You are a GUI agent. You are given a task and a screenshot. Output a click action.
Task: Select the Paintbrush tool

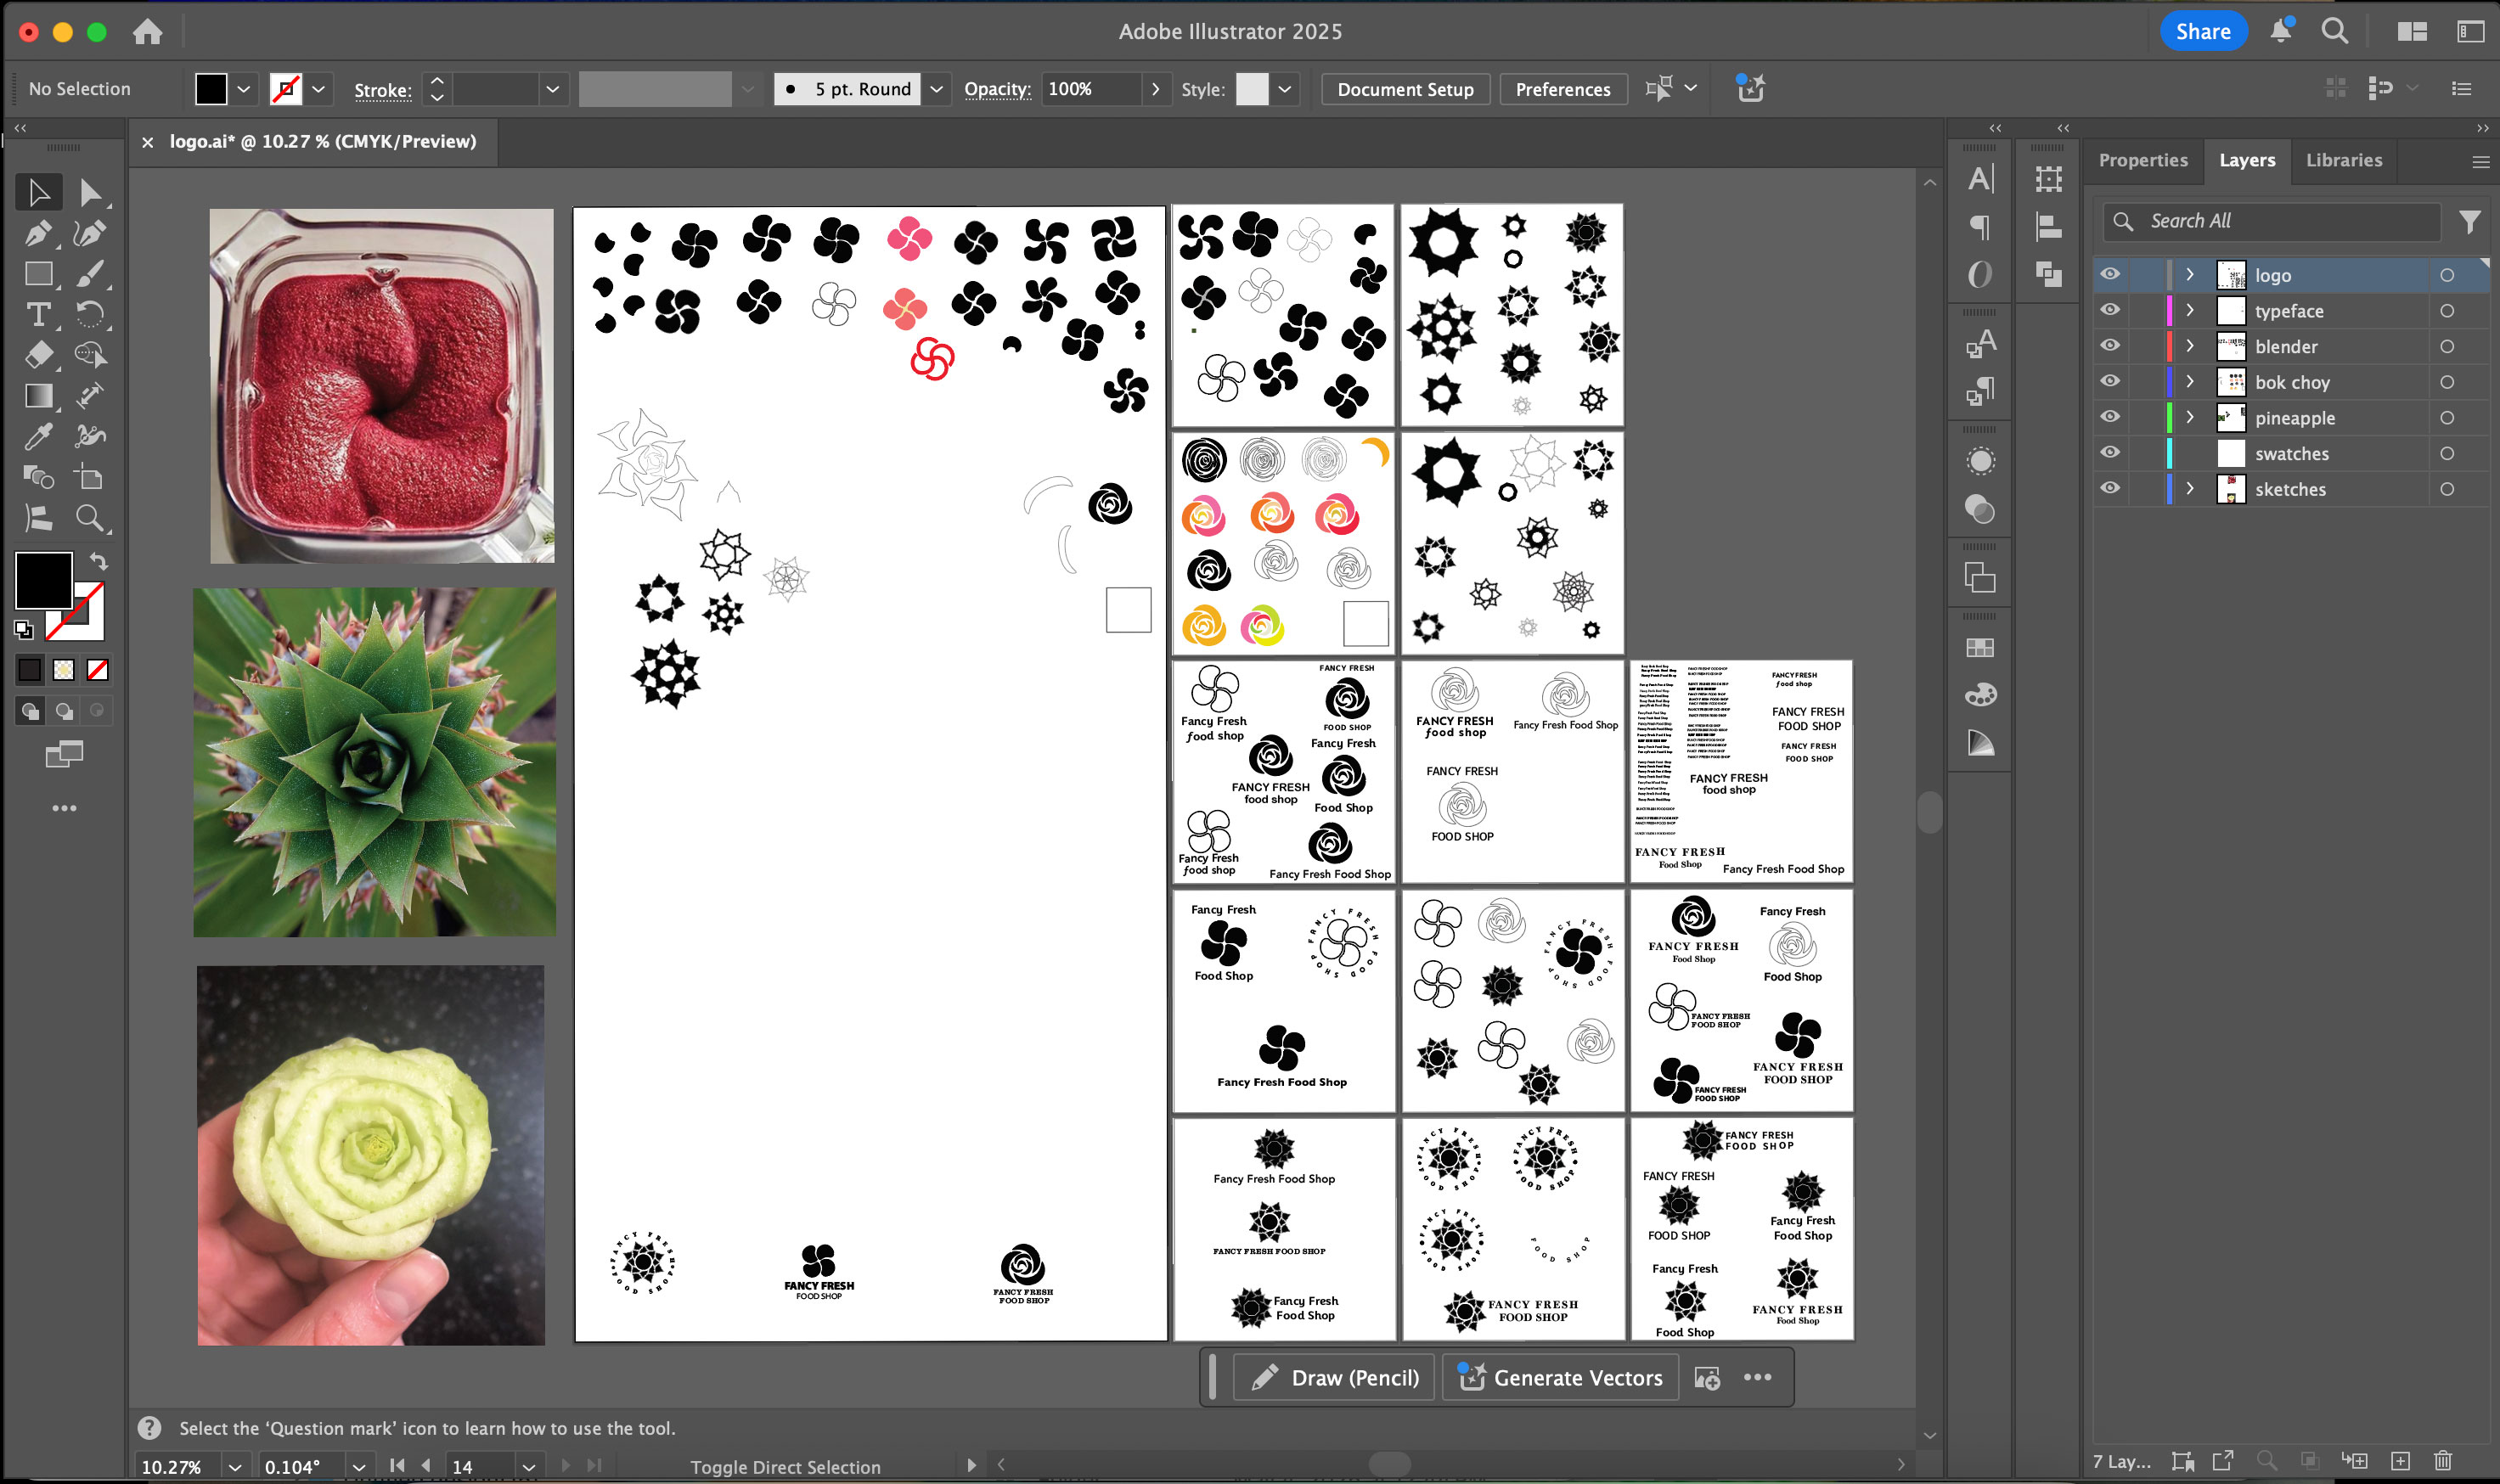point(89,273)
